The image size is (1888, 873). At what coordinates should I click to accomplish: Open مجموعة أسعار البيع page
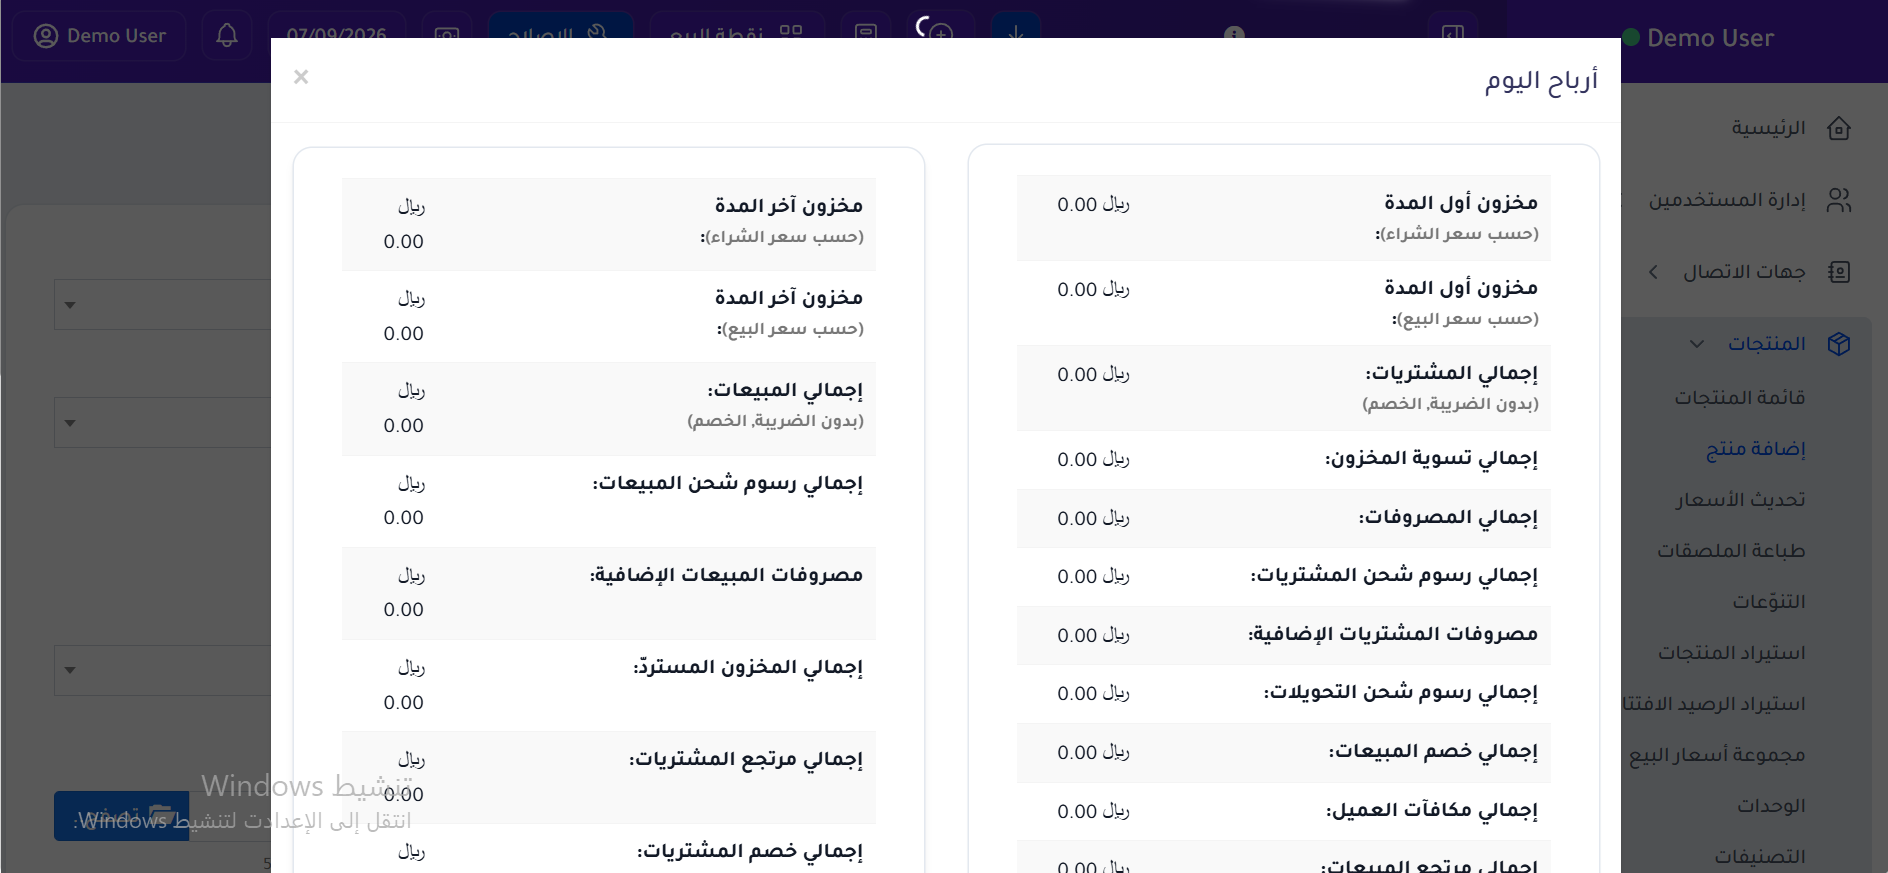1717,755
